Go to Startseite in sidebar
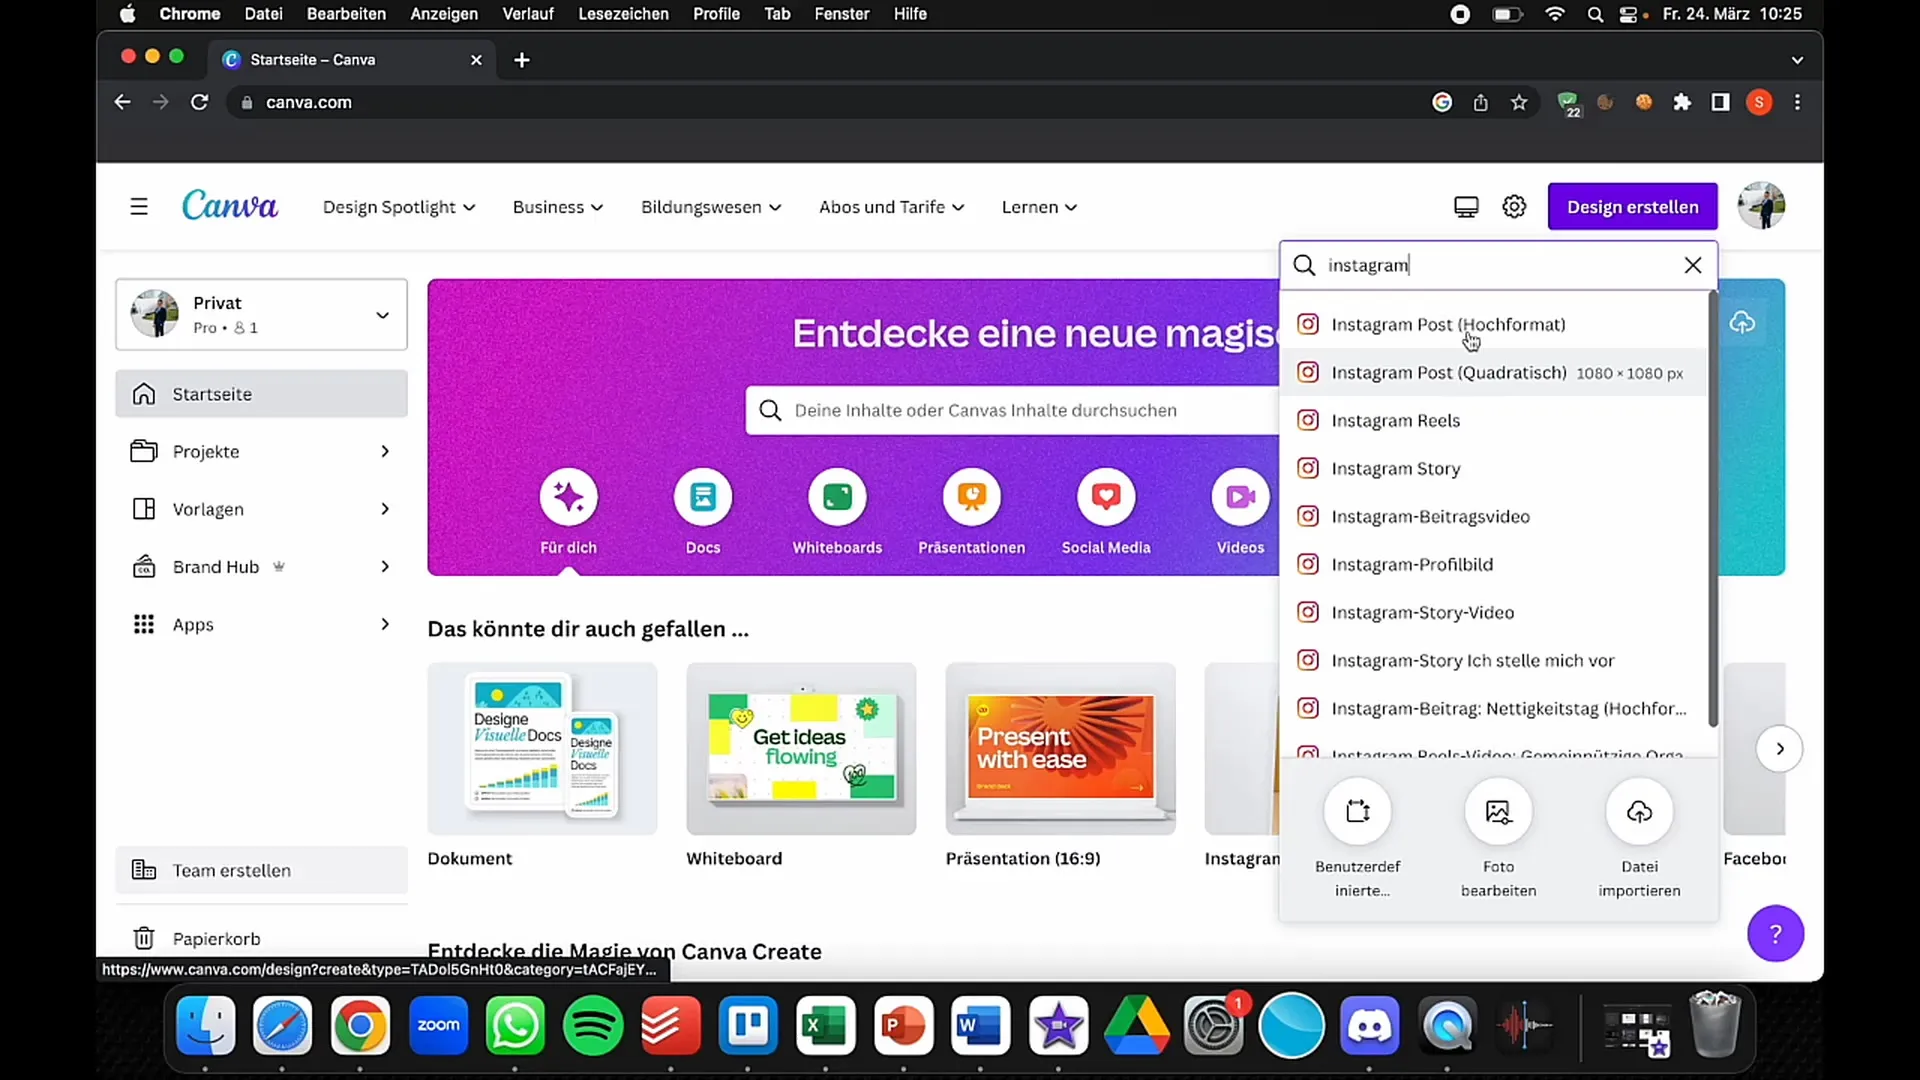1920x1080 pixels. (262, 394)
